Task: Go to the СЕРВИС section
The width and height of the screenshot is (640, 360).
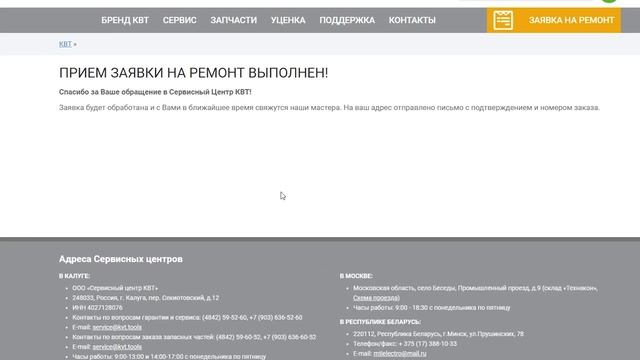Action: 180,20
